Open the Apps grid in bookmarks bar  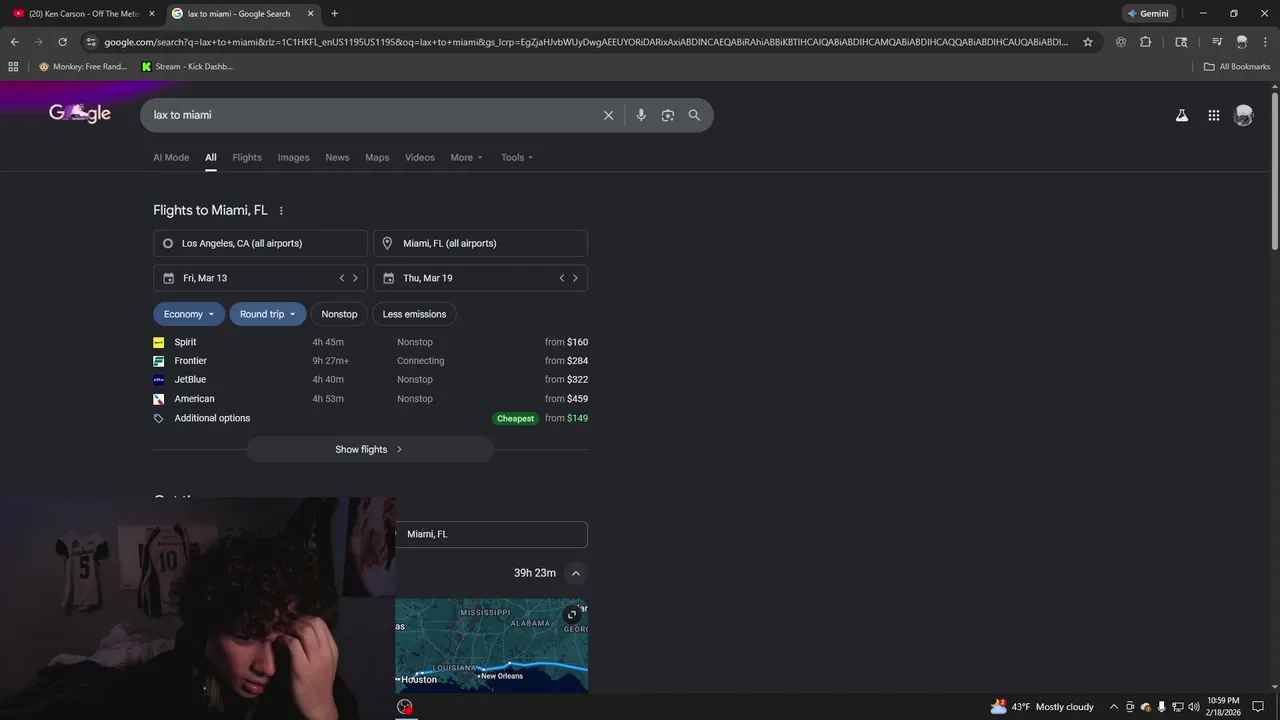tap(13, 67)
